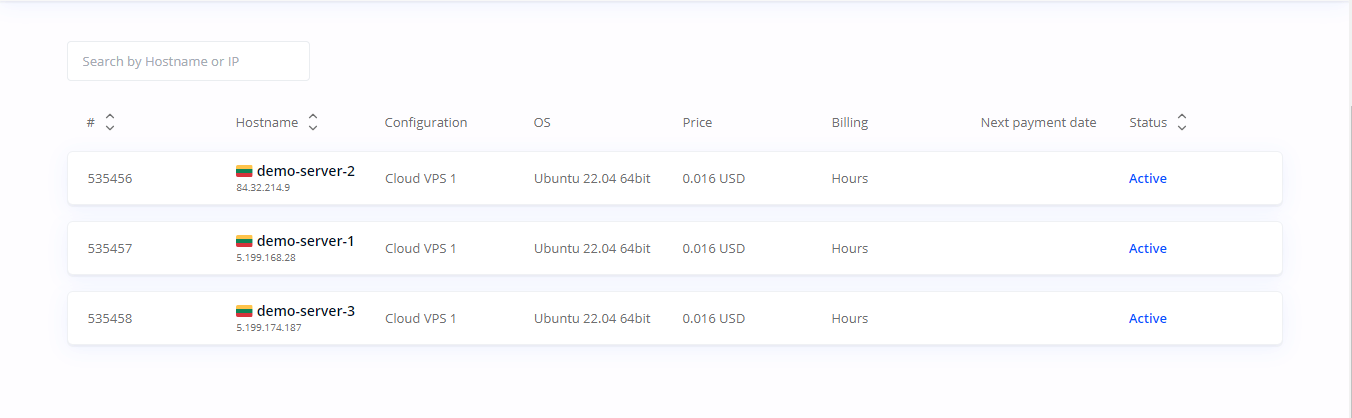
Task: Click IP address 84.32.214.9
Action: pyautogui.click(x=263, y=188)
